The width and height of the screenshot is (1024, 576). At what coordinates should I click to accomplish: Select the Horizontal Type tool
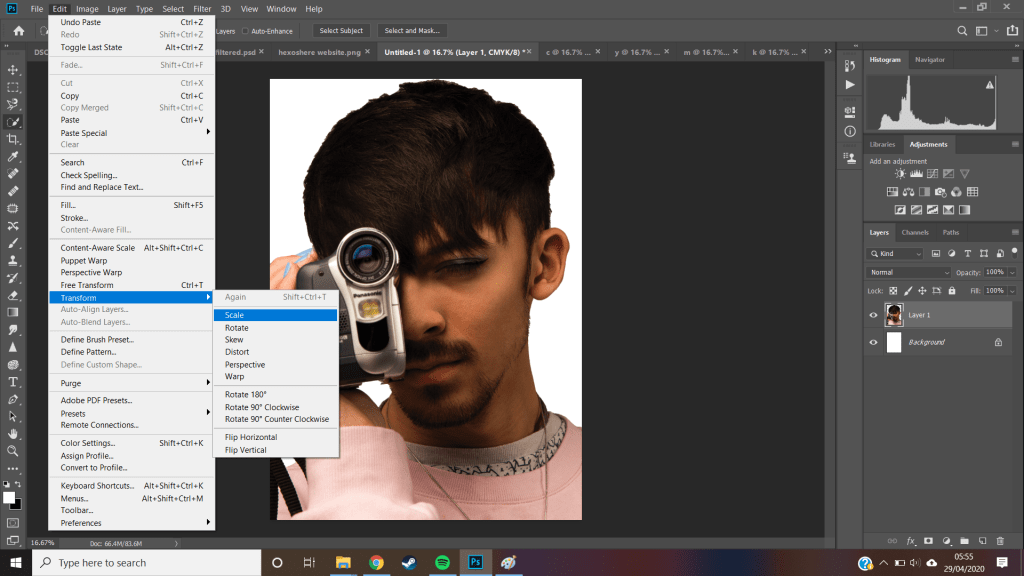(x=14, y=382)
